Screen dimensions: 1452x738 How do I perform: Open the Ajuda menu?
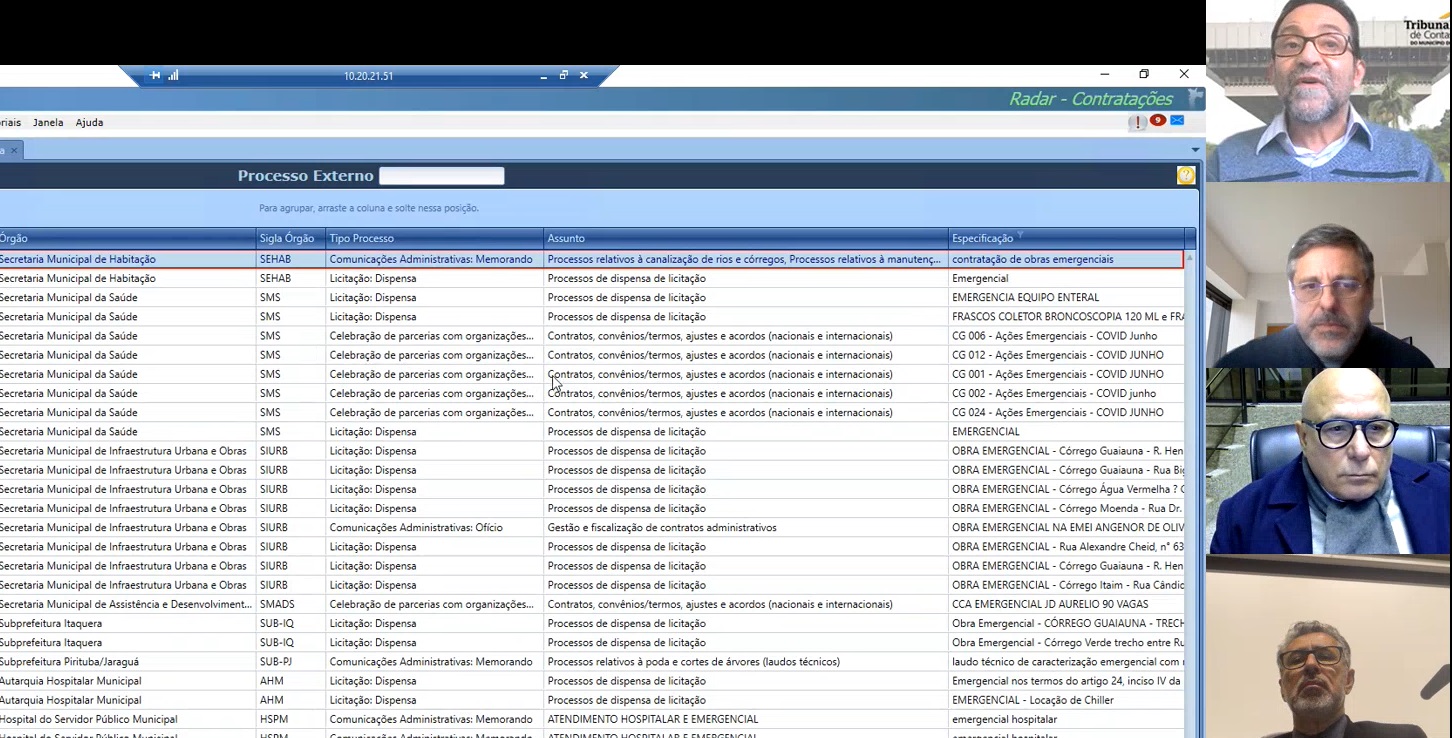click(x=89, y=123)
